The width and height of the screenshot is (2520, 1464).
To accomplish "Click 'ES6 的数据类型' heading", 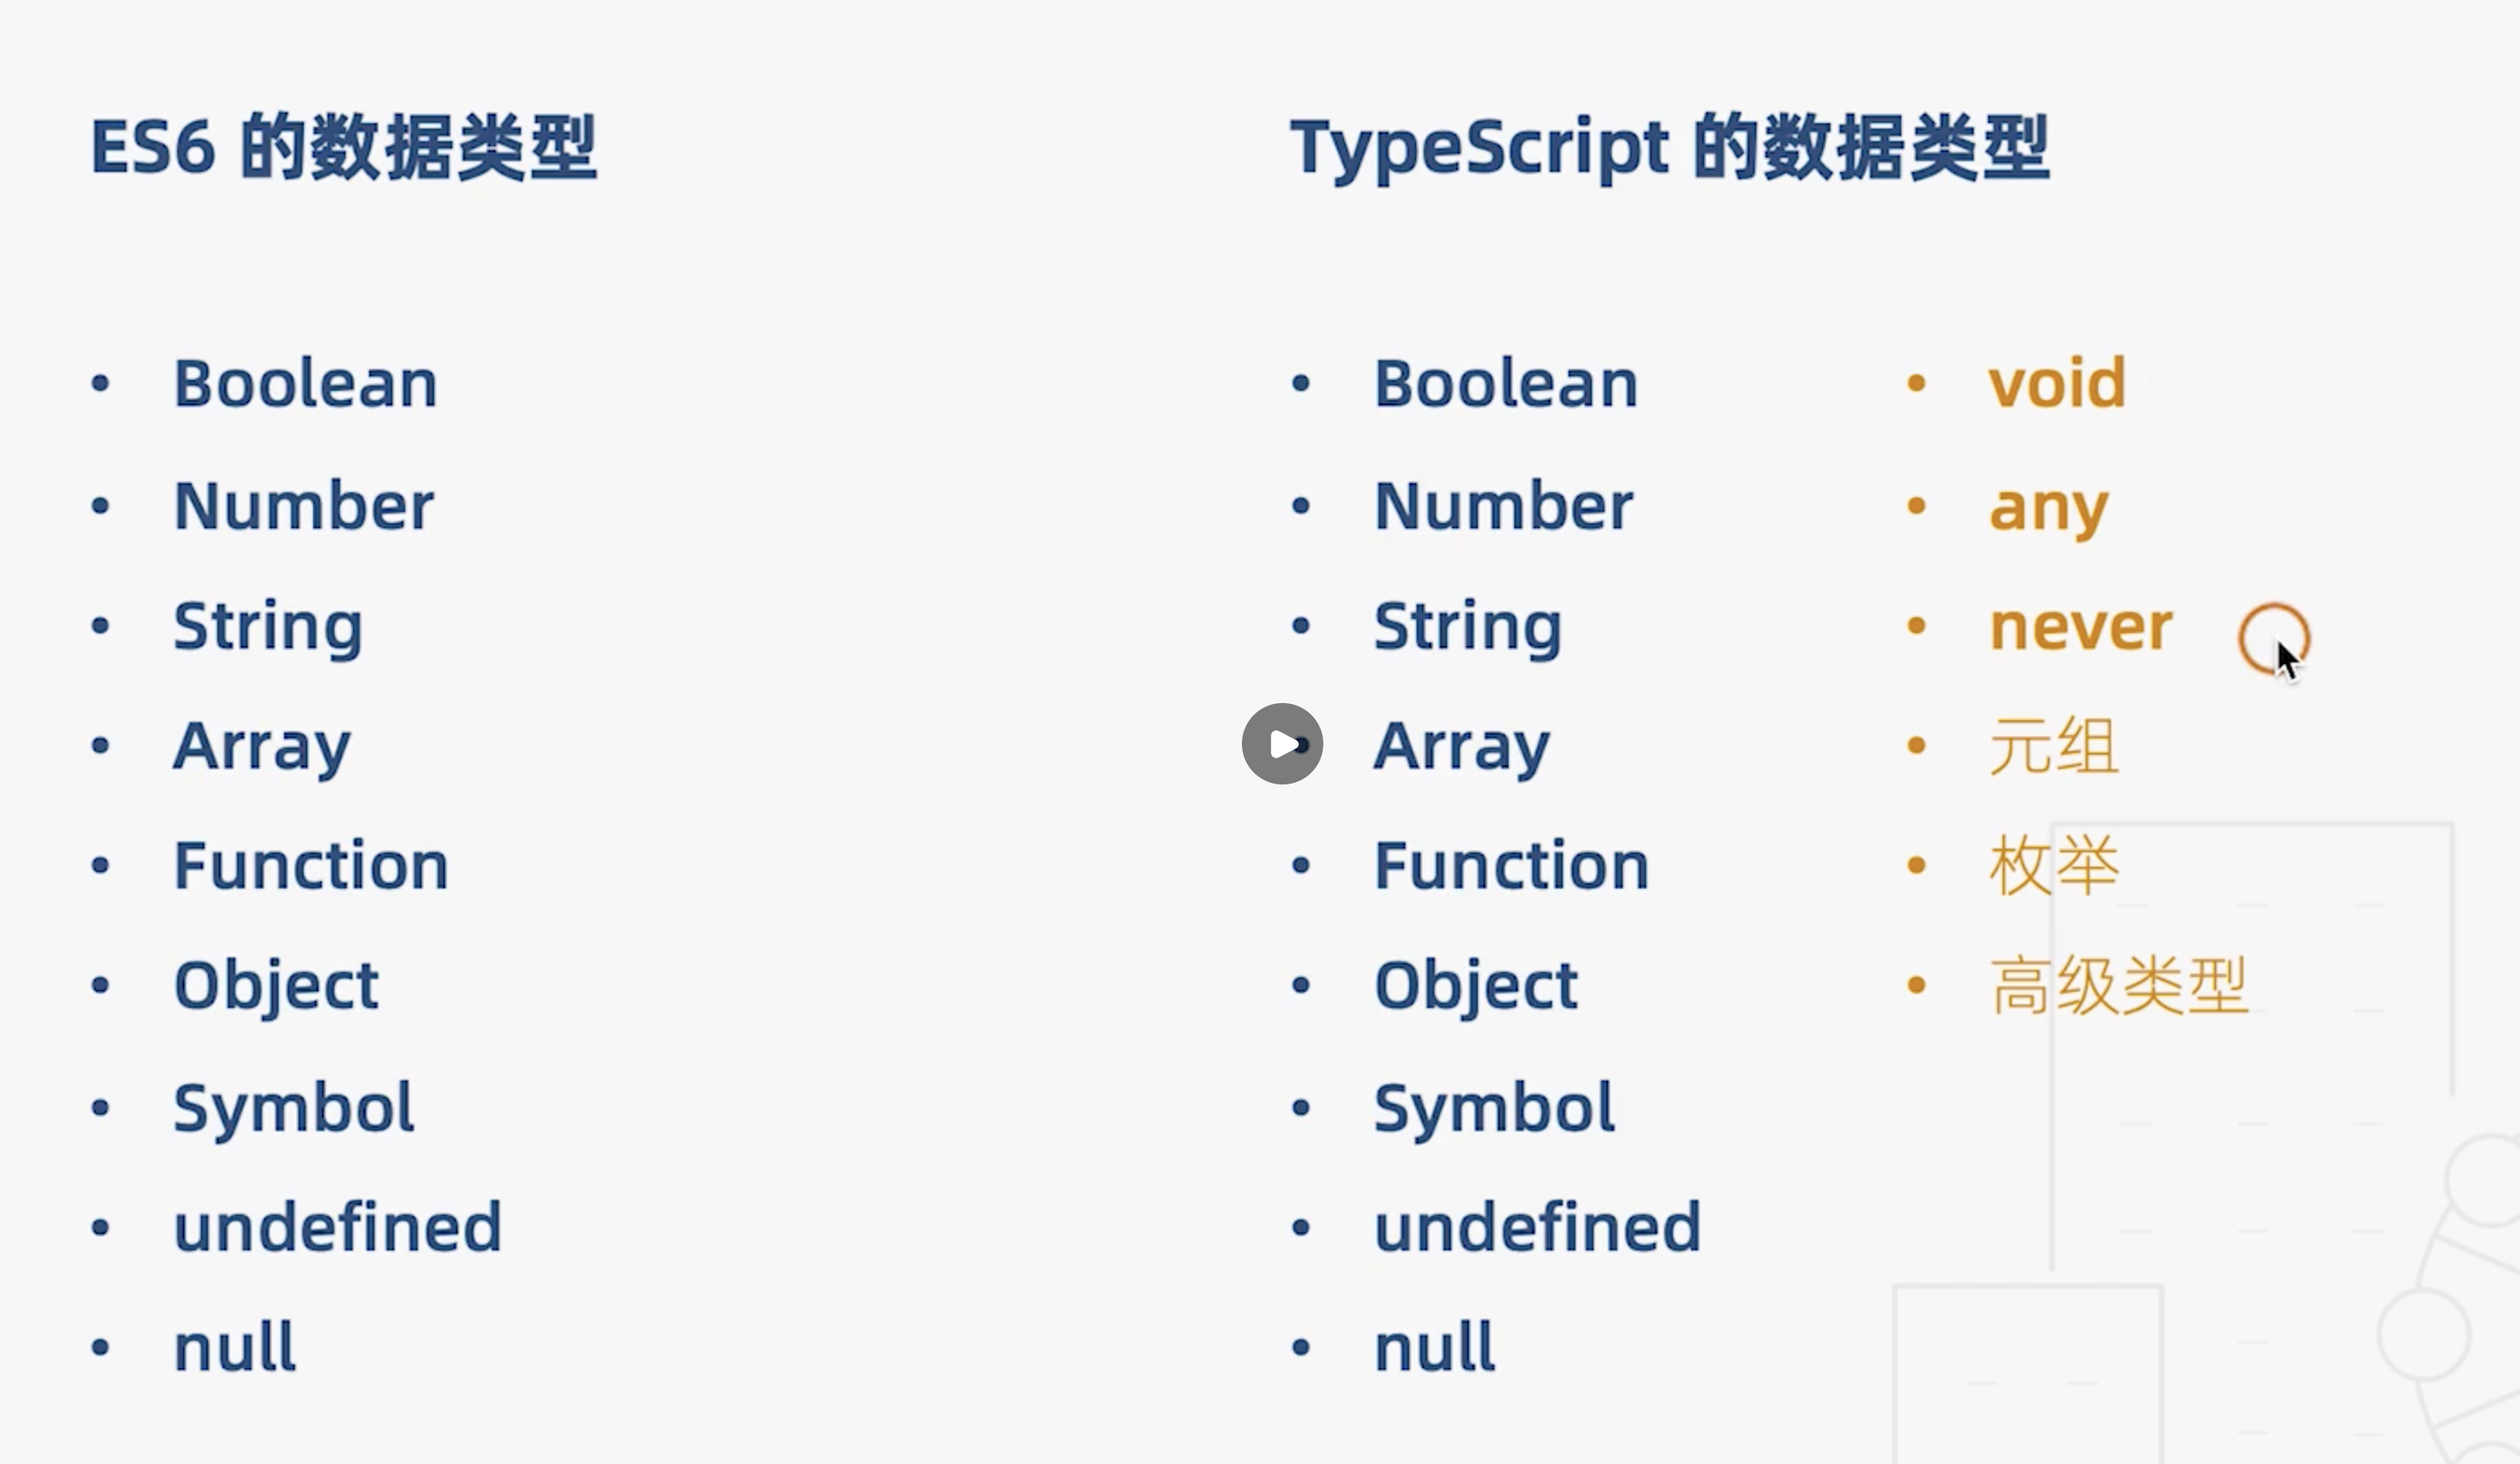I will (x=344, y=148).
